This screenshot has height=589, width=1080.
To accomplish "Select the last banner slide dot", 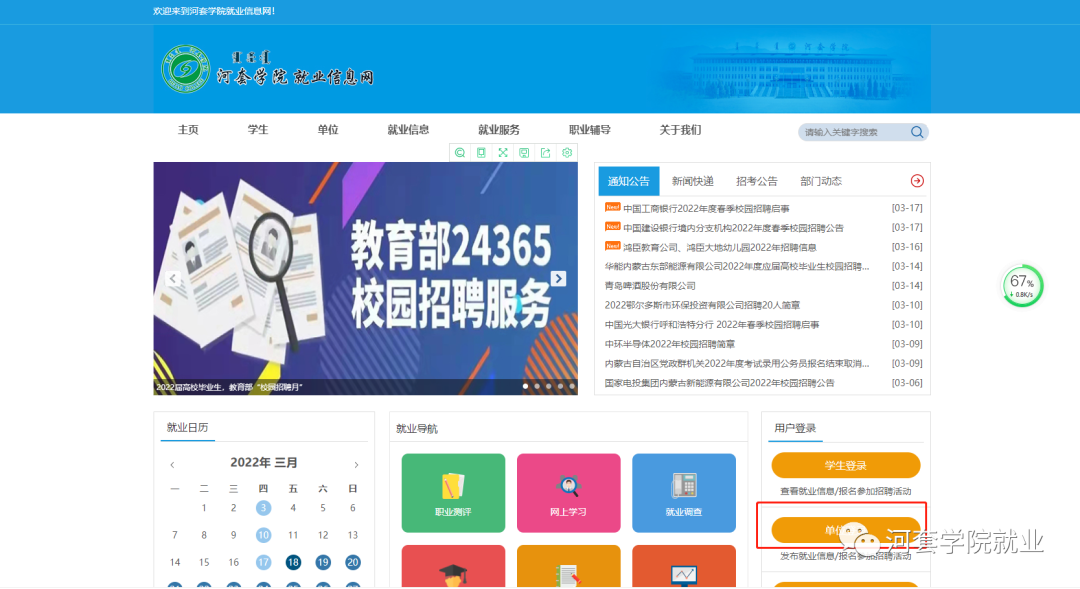I will (572, 386).
